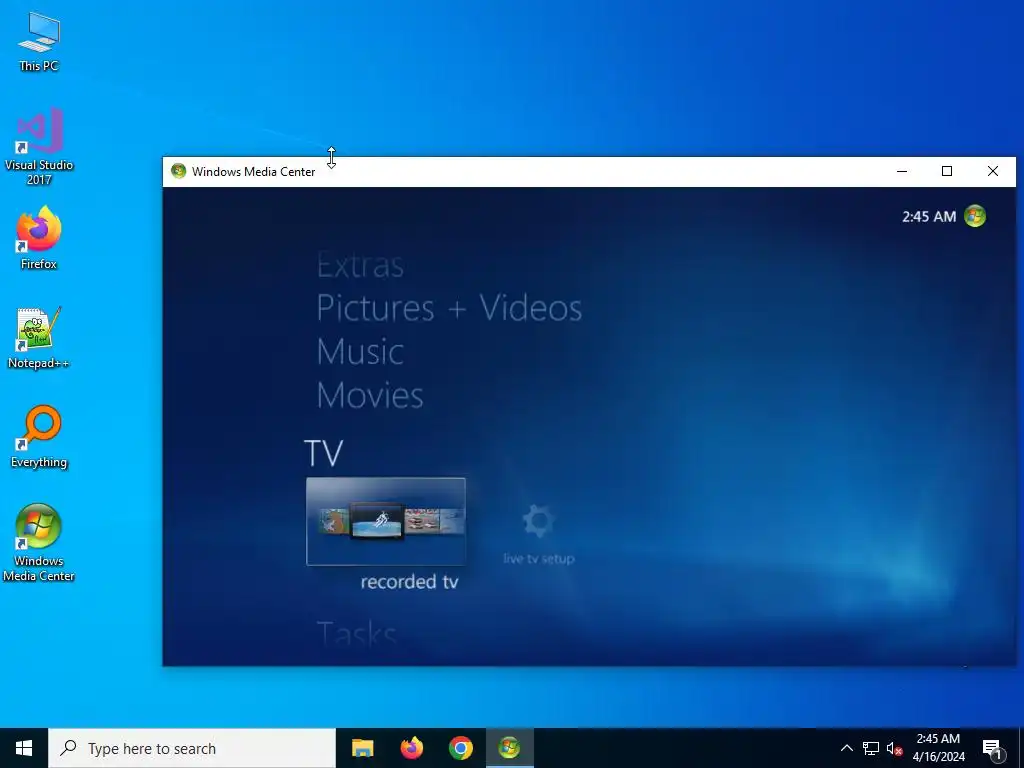Open File Explorer from the taskbar
This screenshot has width=1024, height=768.
(x=362, y=748)
